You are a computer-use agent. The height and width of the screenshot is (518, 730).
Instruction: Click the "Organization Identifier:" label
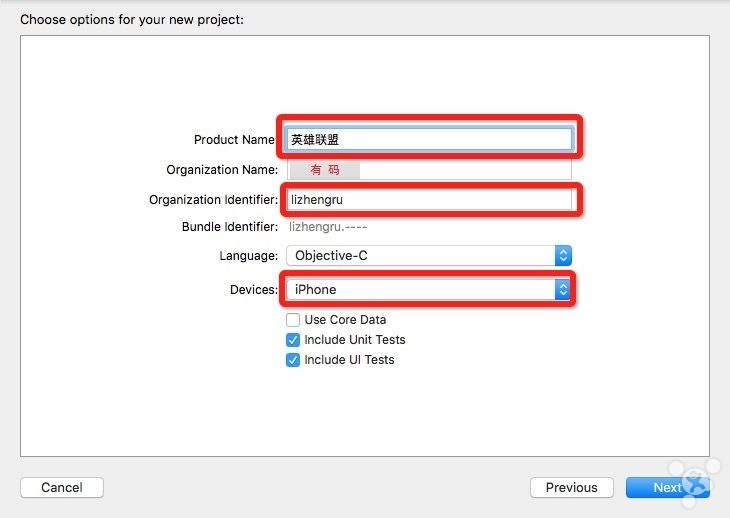(x=213, y=200)
